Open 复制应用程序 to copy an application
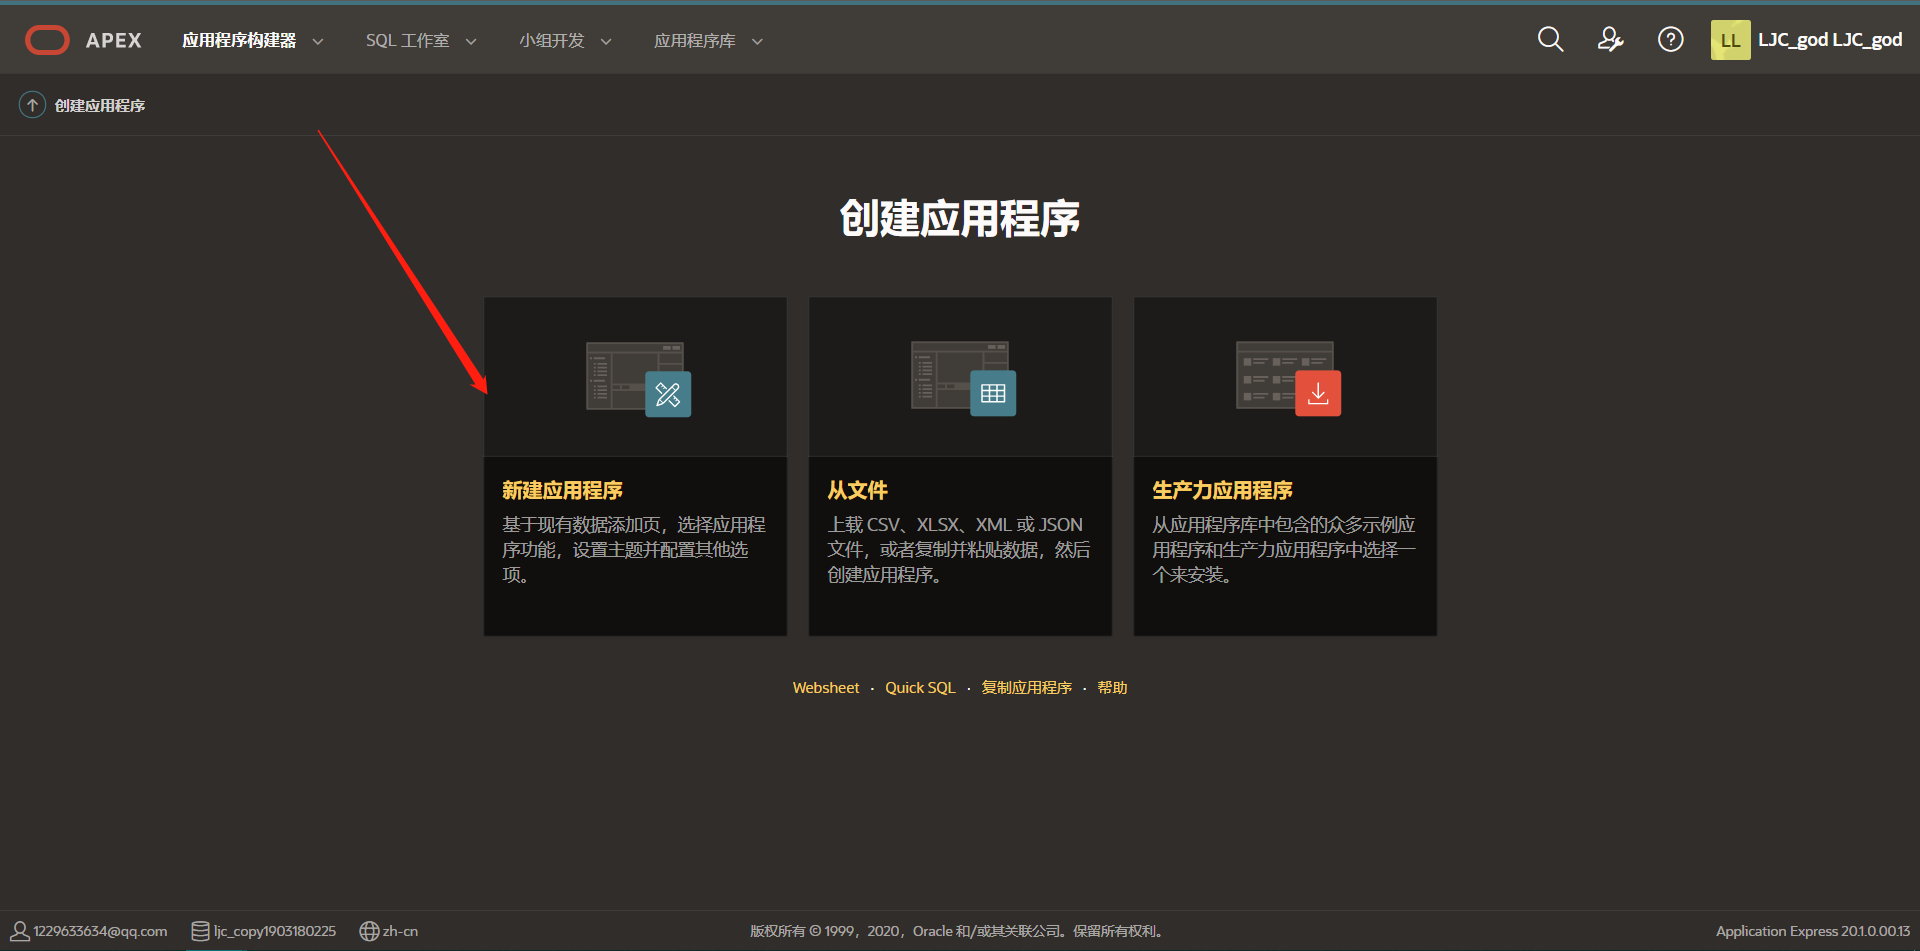This screenshot has height=951, width=1920. (x=1026, y=687)
